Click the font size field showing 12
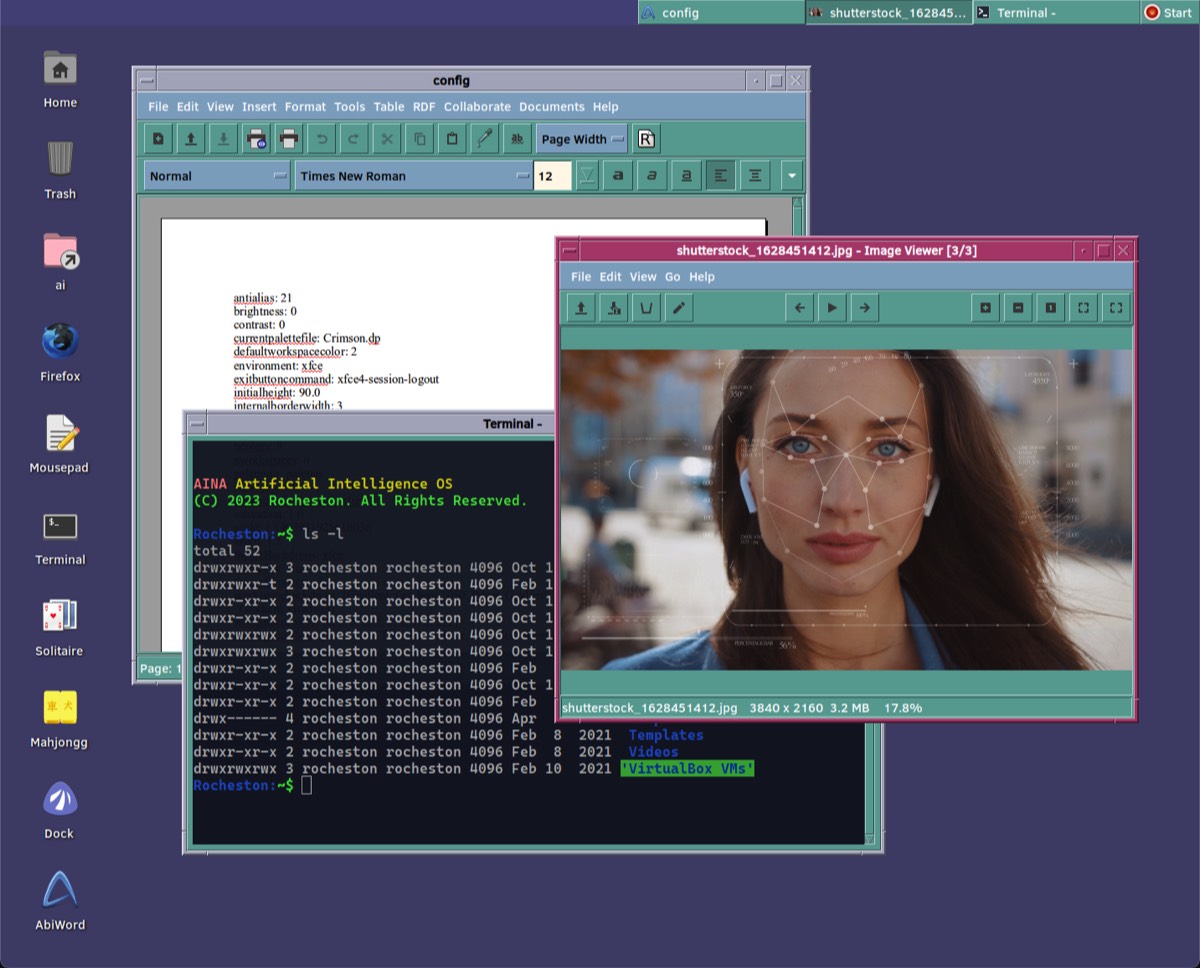 click(x=551, y=176)
